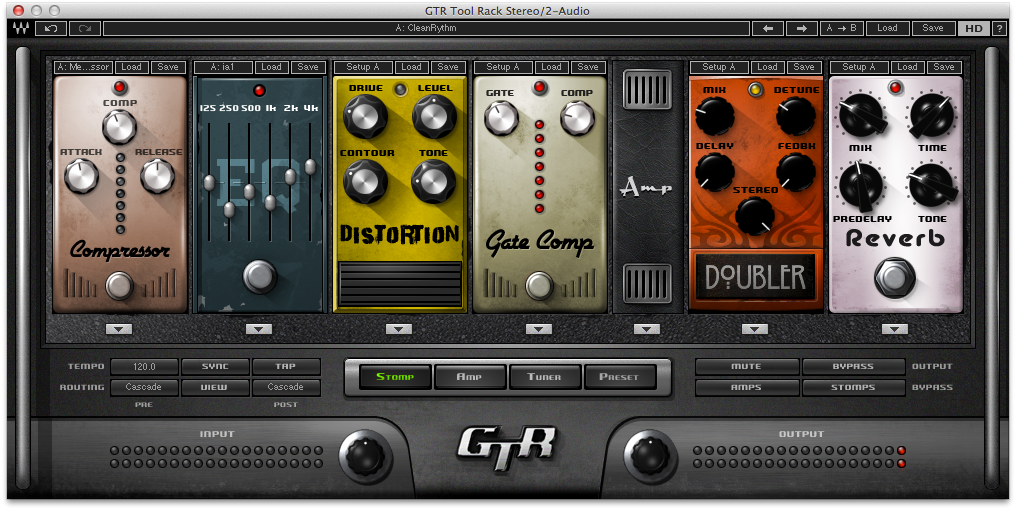Click the Doubler DETUNE knob
Viewport: 1016px width, 510px height.
[796, 117]
